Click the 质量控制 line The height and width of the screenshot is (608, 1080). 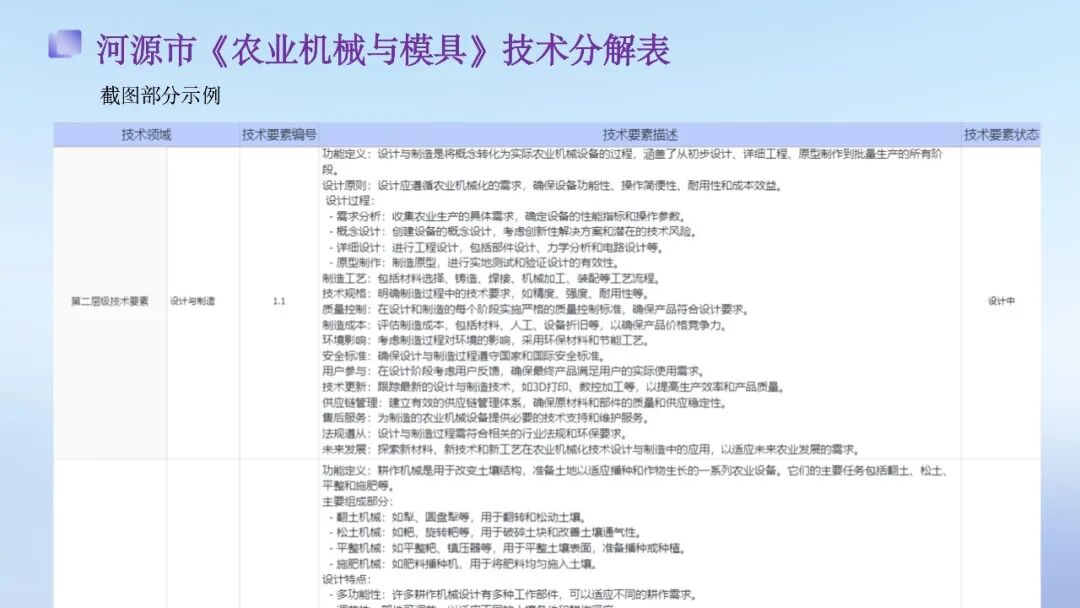pyautogui.click(x=536, y=309)
